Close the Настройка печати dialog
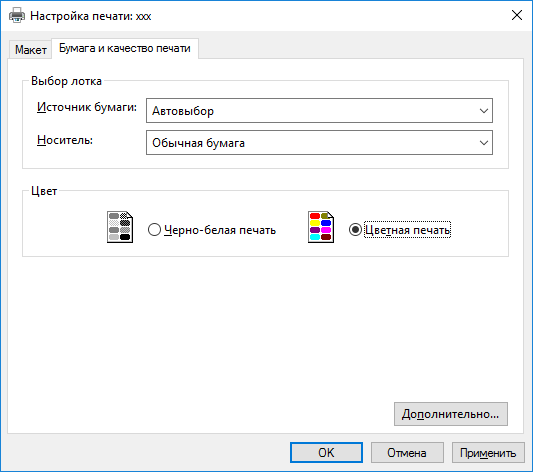 point(517,15)
